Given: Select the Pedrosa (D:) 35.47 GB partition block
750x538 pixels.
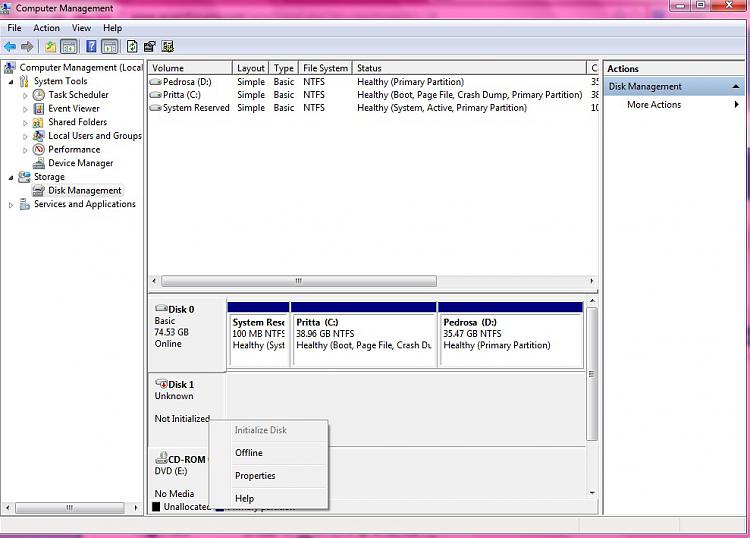Looking at the screenshot, I should coord(510,335).
